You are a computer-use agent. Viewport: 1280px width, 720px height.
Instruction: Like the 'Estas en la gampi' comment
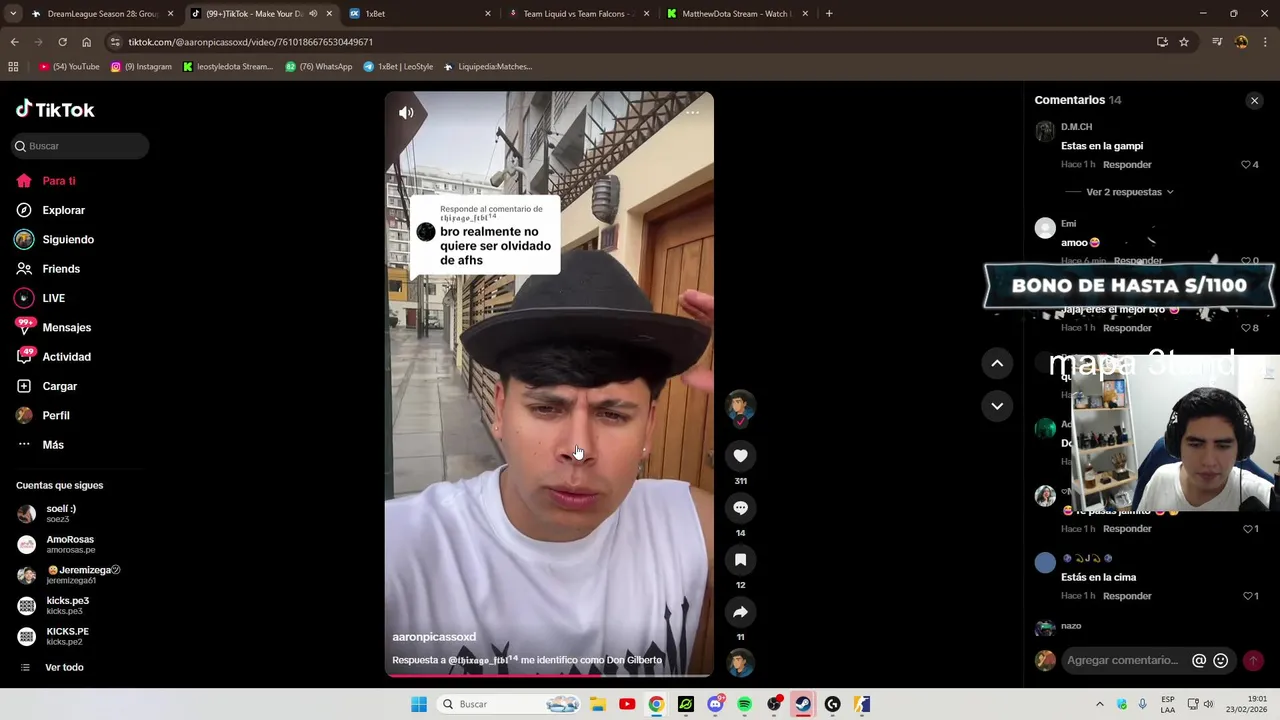point(1246,165)
